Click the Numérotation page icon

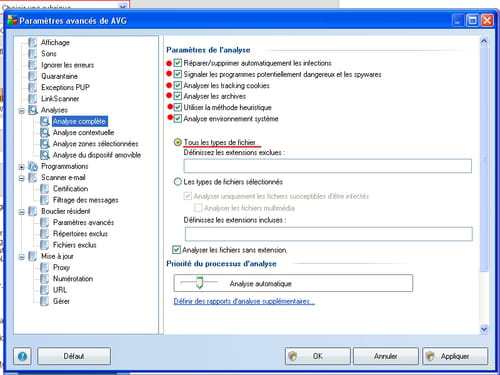[44, 279]
